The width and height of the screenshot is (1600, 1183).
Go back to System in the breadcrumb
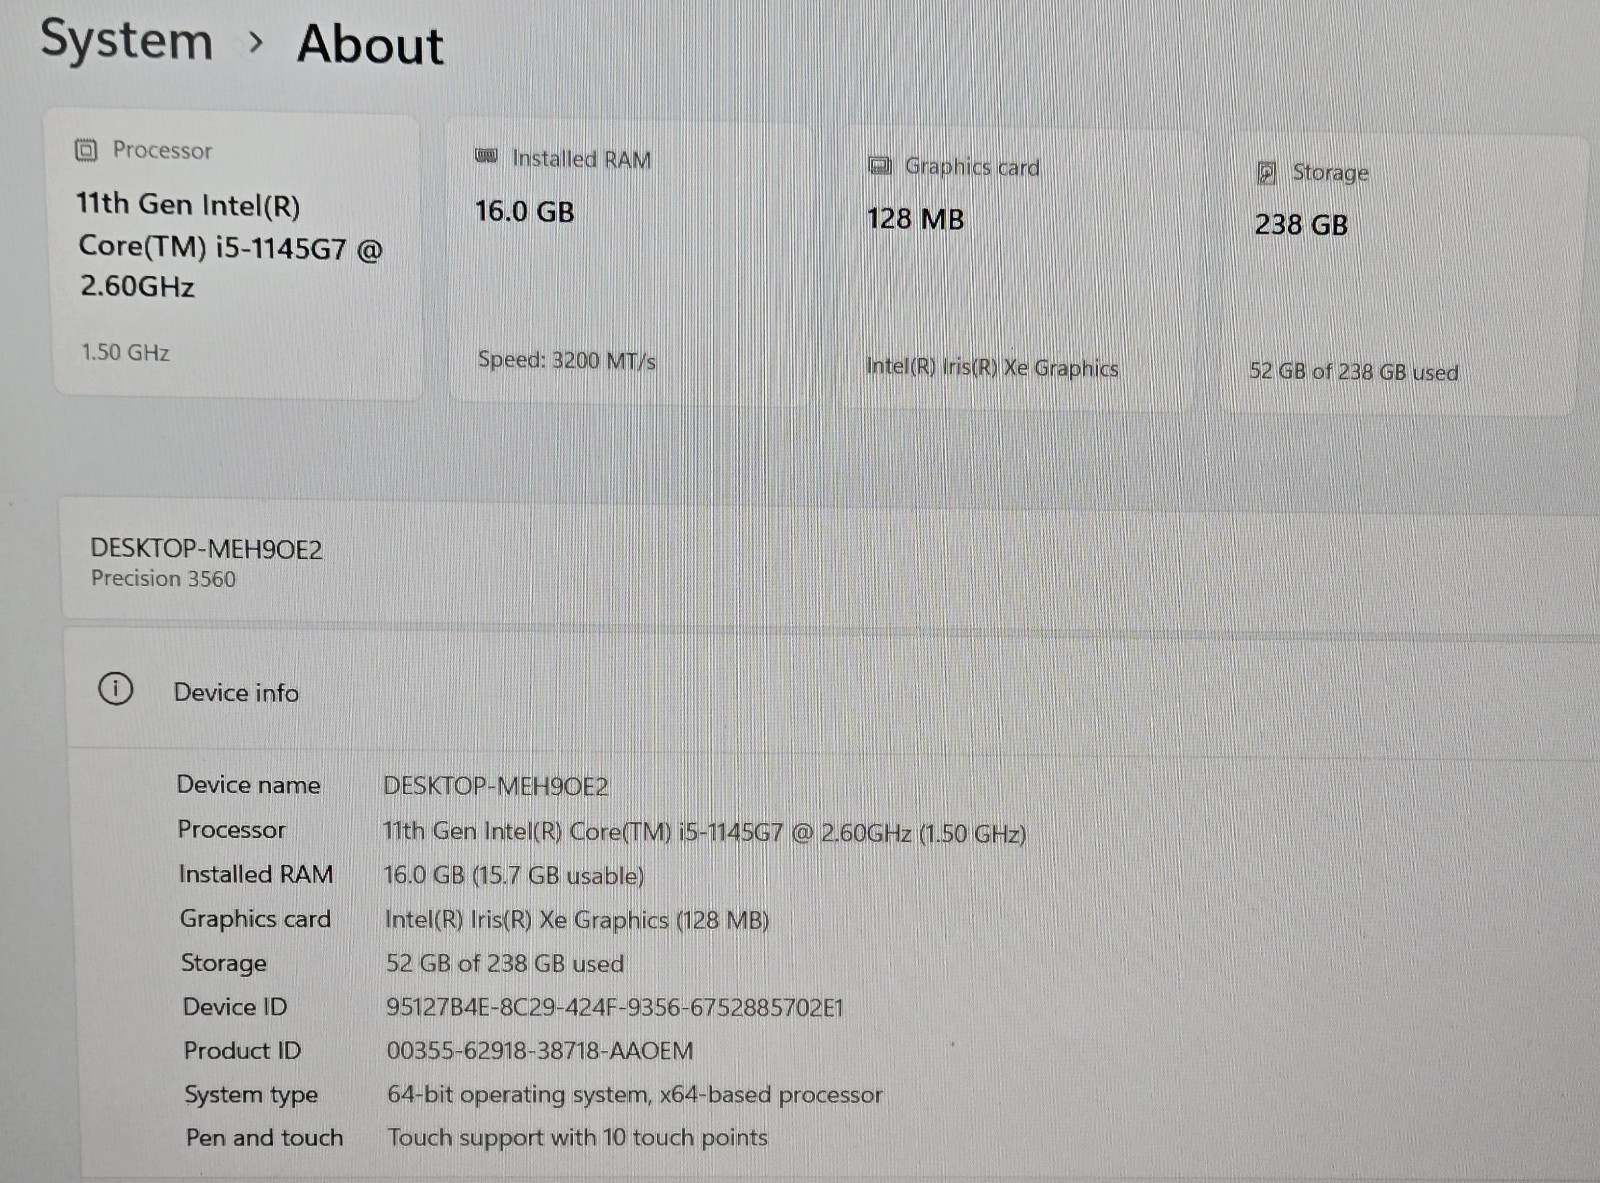tap(126, 41)
